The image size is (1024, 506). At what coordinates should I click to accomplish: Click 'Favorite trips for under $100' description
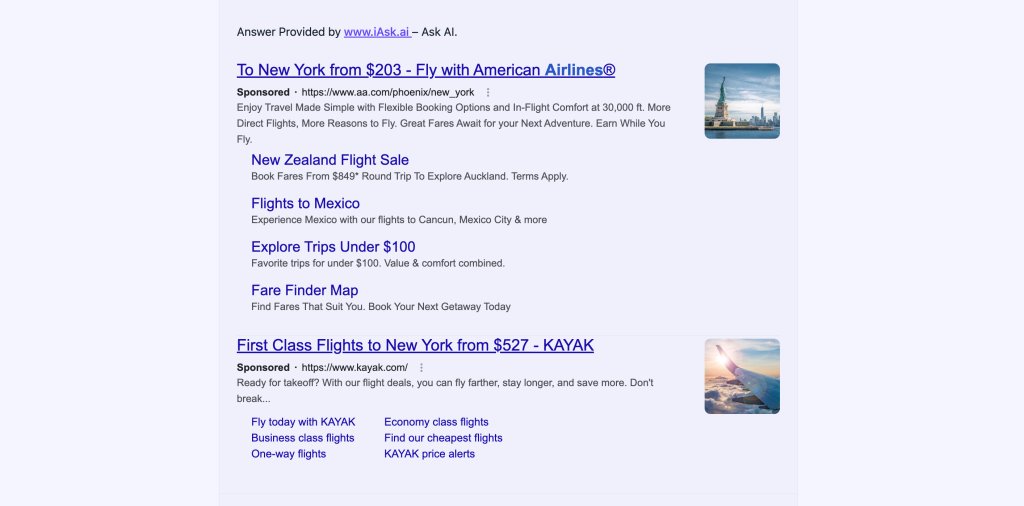coord(378,263)
